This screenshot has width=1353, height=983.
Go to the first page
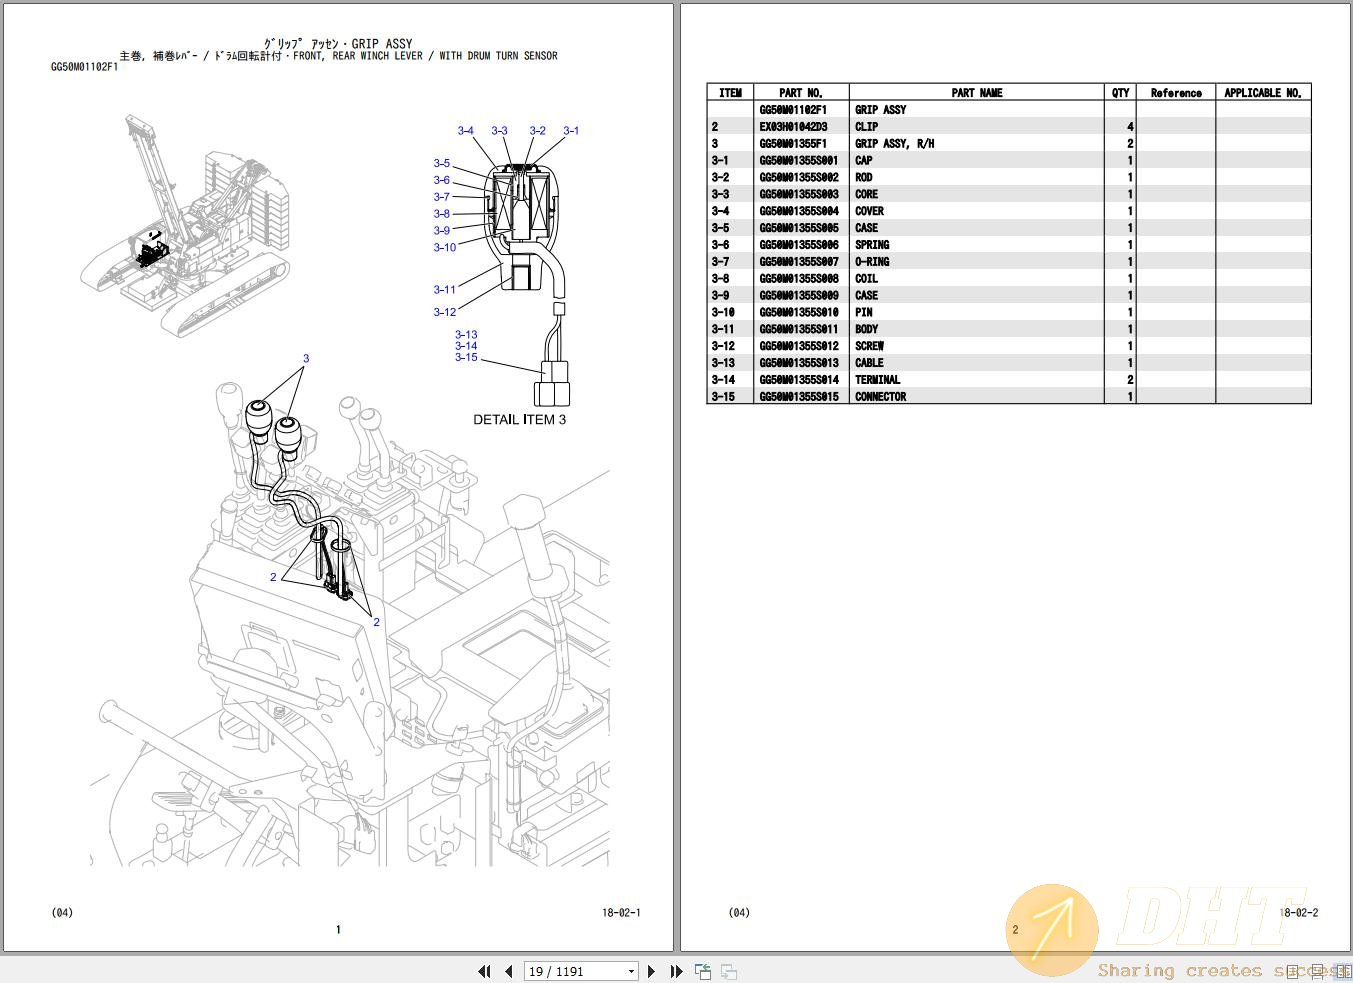pyautogui.click(x=485, y=971)
